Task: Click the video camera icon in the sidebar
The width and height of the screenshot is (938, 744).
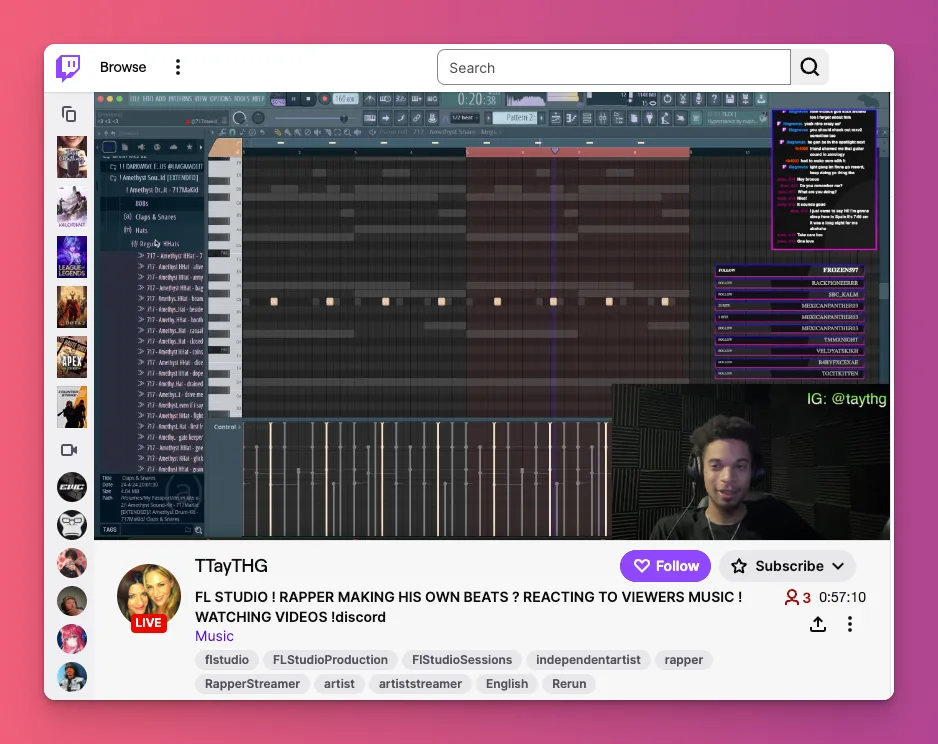Action: pos(69,450)
